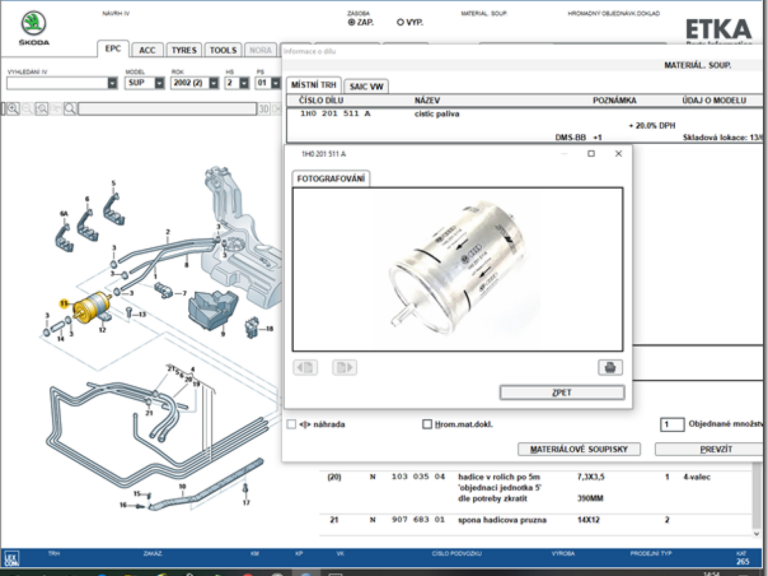Expand the ROK dropdown showing 2002 (2)
Viewport: 768px width, 576px height.
pos(213,83)
